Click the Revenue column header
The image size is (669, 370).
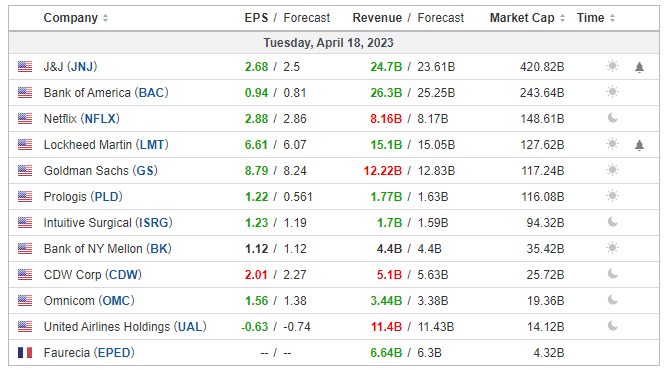[377, 18]
